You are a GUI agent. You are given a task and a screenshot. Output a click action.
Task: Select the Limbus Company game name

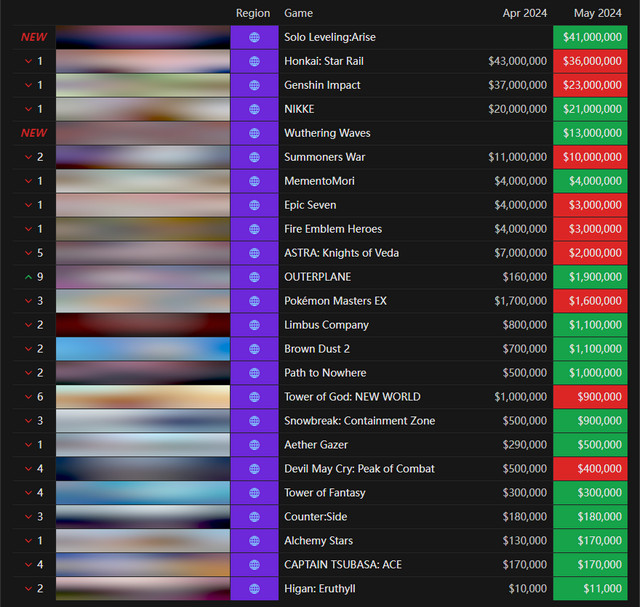[326, 325]
